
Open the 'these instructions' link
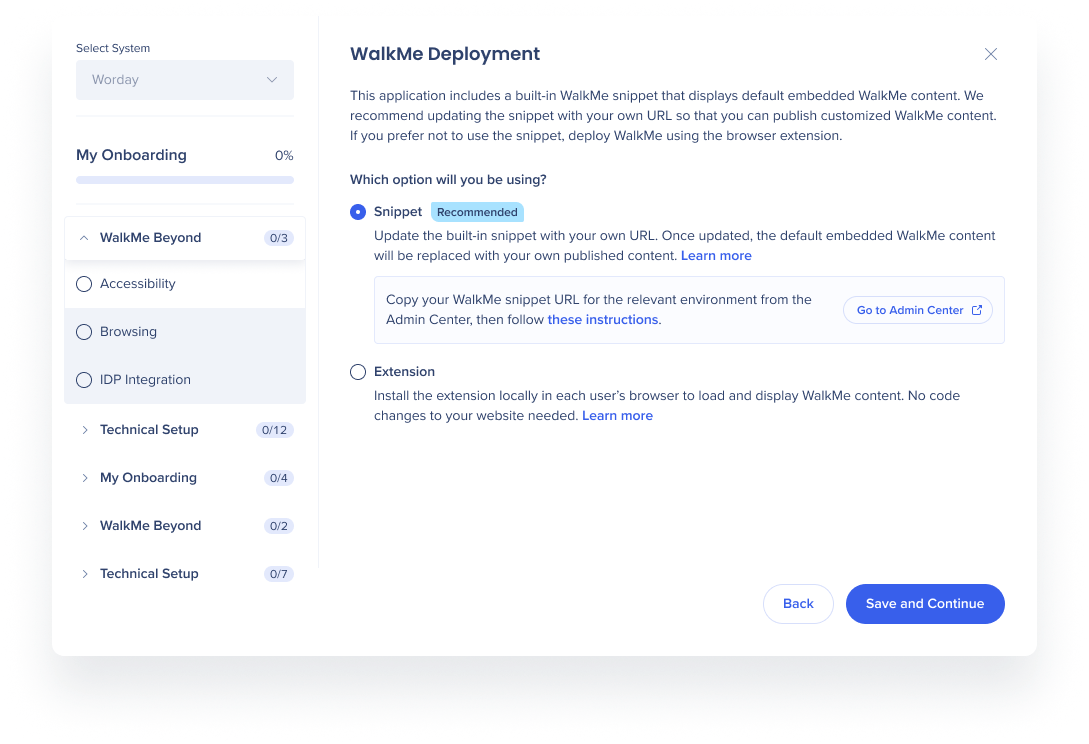[603, 320]
